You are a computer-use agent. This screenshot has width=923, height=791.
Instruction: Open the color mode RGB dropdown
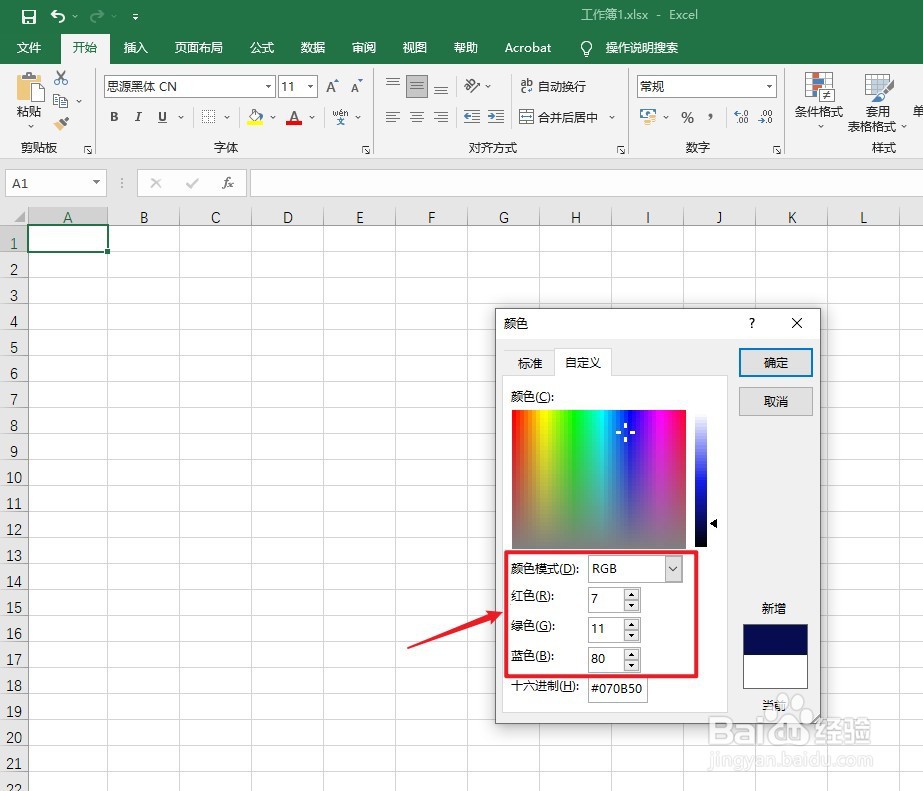[673, 569]
